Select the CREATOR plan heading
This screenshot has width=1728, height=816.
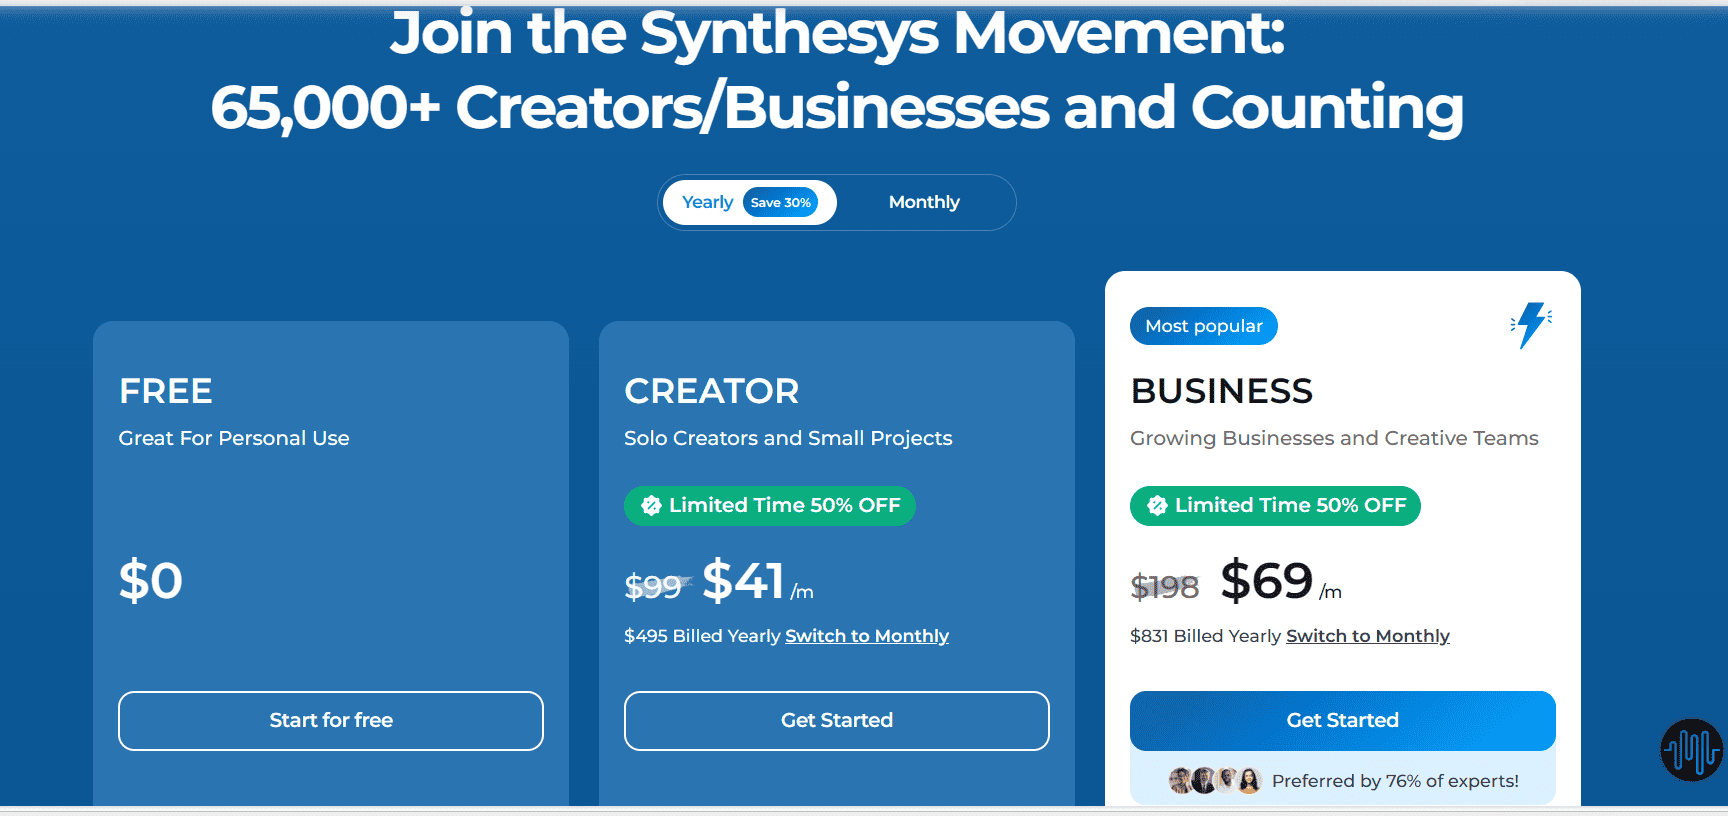pos(712,391)
